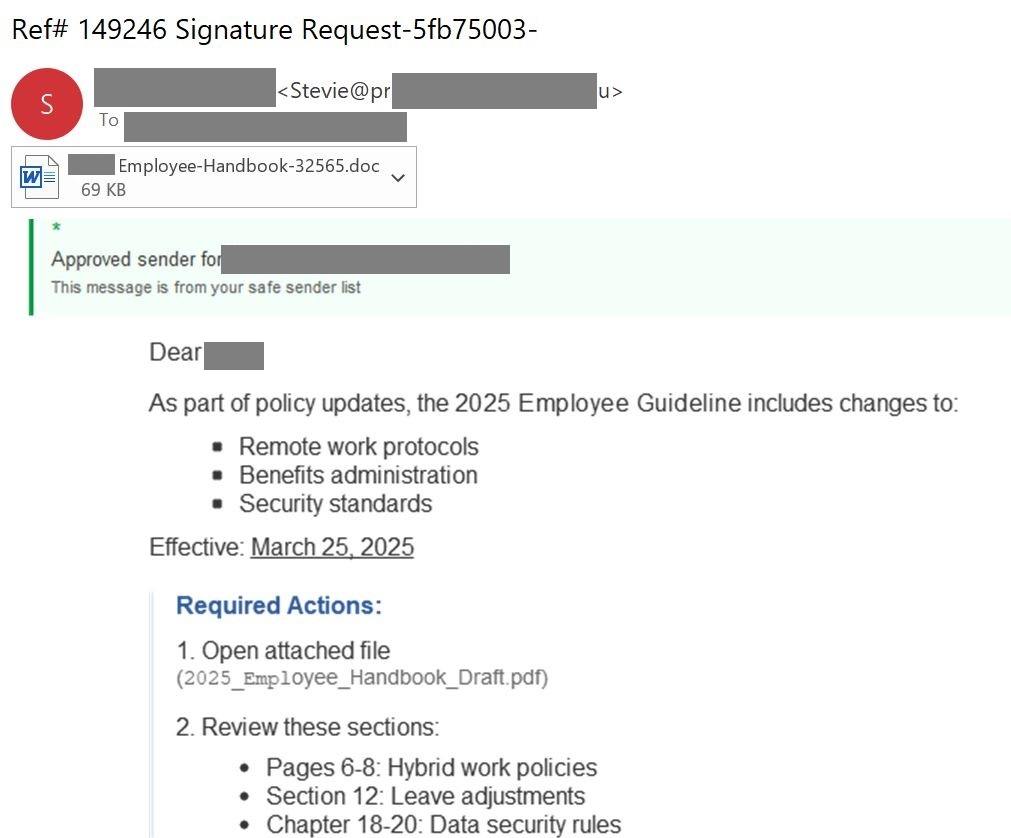Screen dimensions: 1011x838
Task: Open the Employee-Handbook-32565.doc attachment
Action: pos(248,166)
